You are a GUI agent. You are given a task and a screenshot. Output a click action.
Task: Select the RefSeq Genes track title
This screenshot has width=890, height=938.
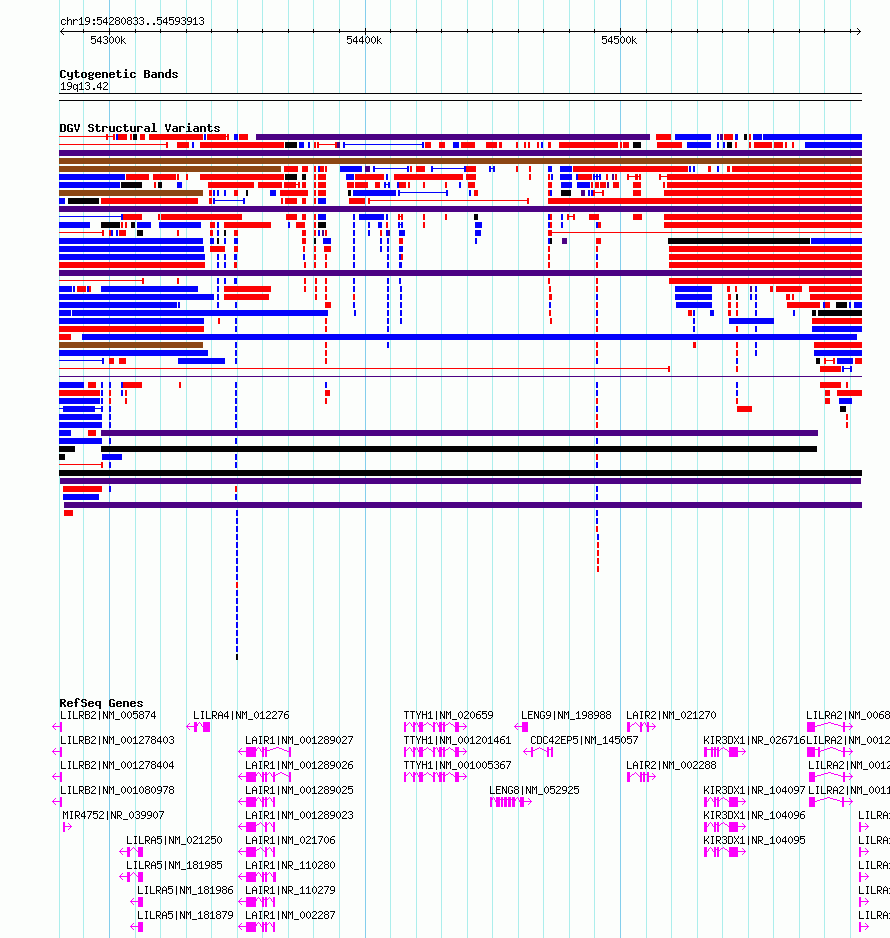(101, 703)
